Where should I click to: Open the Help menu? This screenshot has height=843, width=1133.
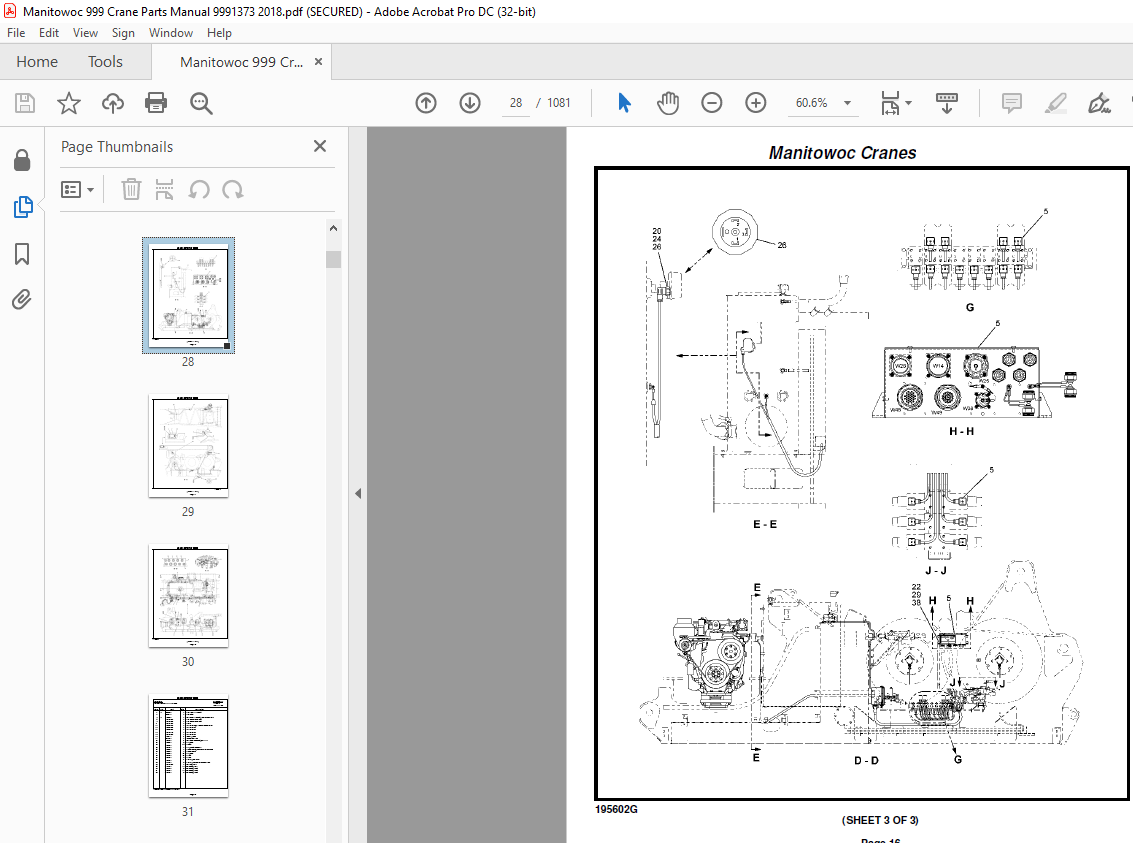click(219, 33)
